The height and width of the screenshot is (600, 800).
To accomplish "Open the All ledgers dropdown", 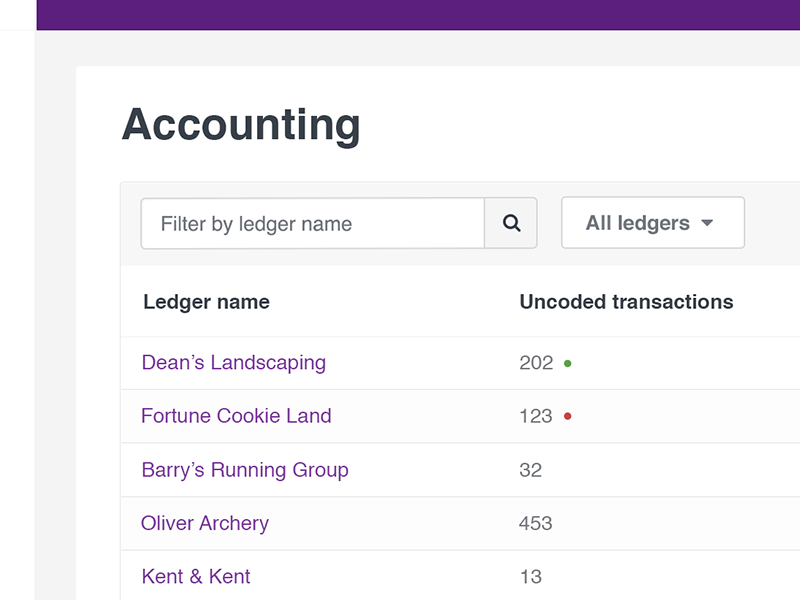I will 652,222.
